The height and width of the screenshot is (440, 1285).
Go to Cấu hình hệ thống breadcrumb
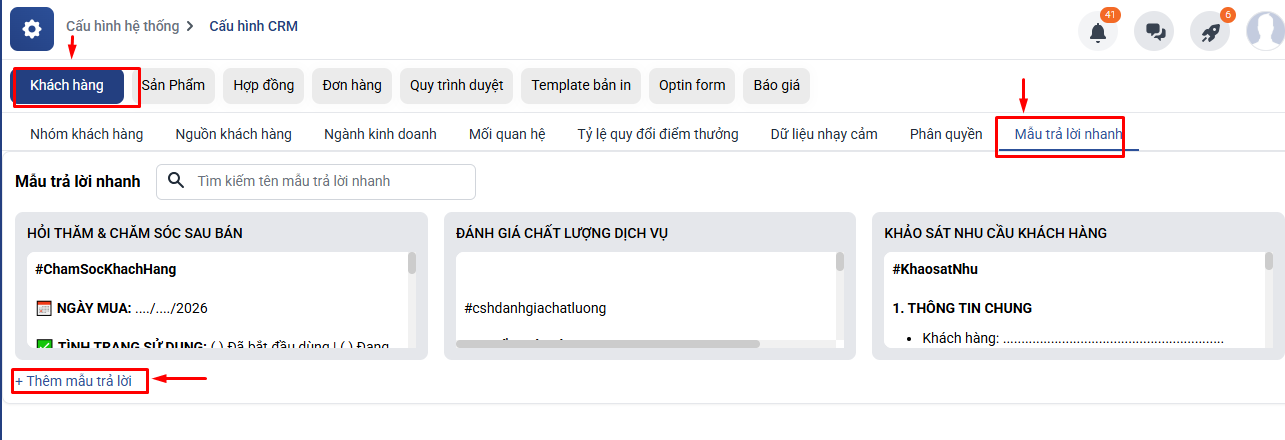click(x=122, y=26)
